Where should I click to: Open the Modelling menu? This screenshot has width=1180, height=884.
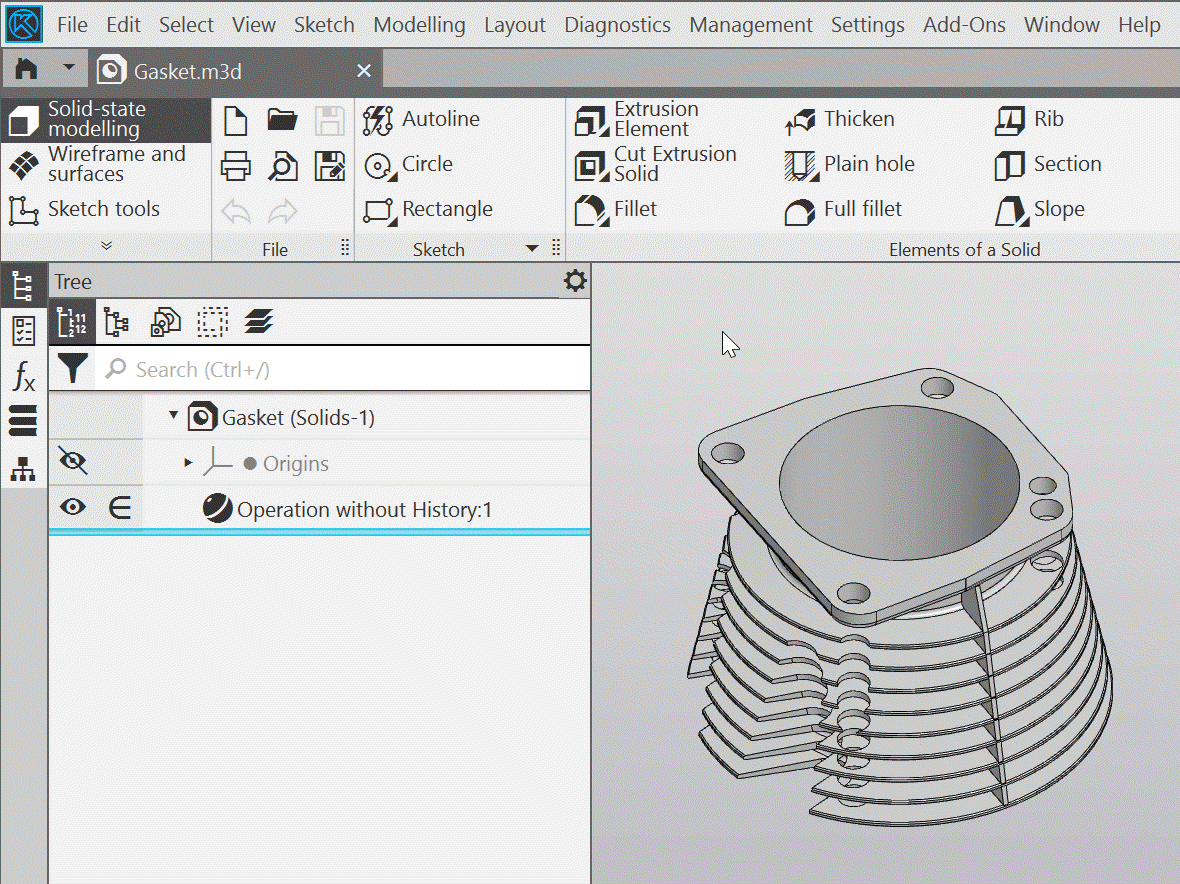click(419, 25)
